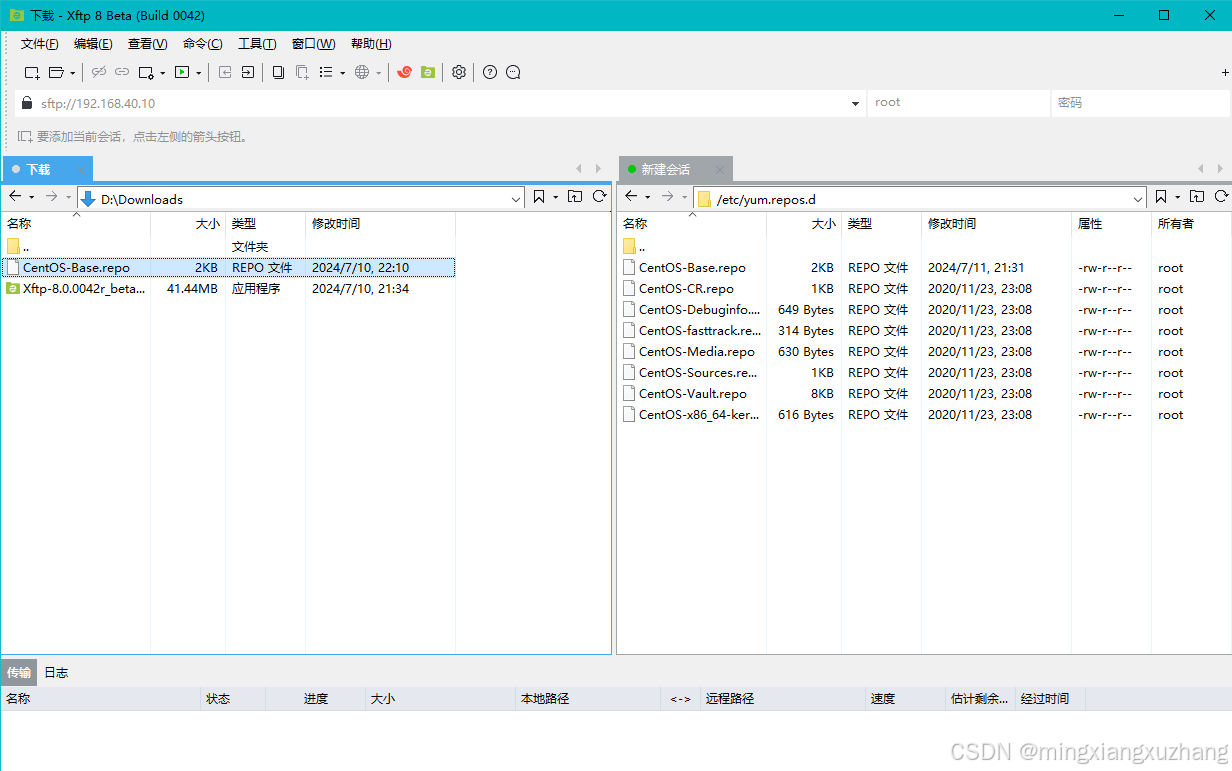Sort remote files by 所有者 column
This screenshot has height=771, width=1232.
pos(1191,224)
